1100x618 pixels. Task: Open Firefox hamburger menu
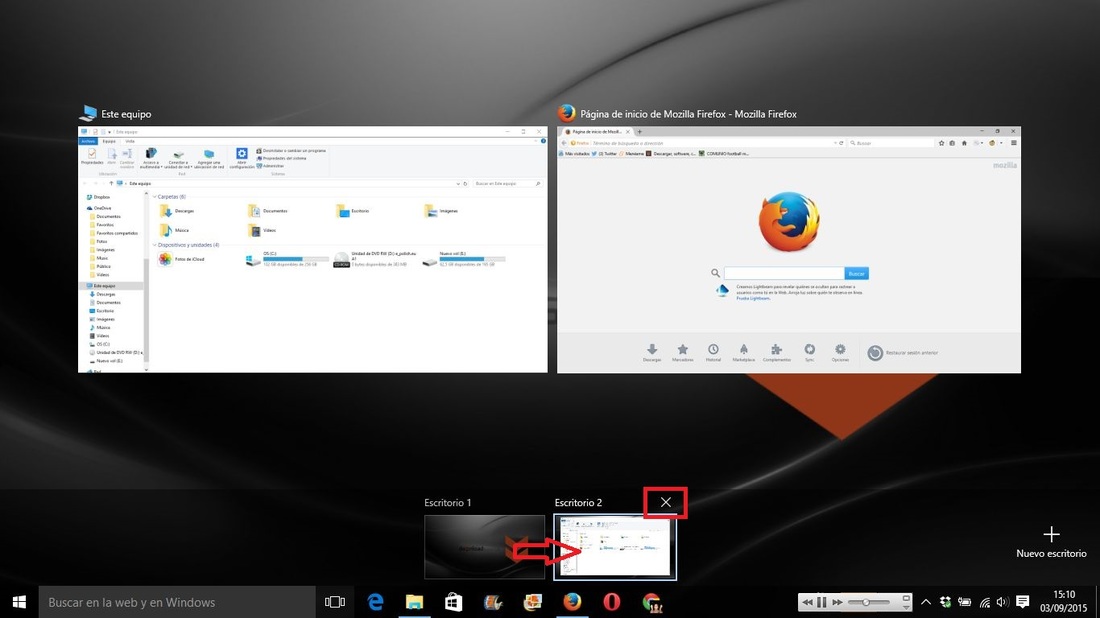tap(1013, 143)
